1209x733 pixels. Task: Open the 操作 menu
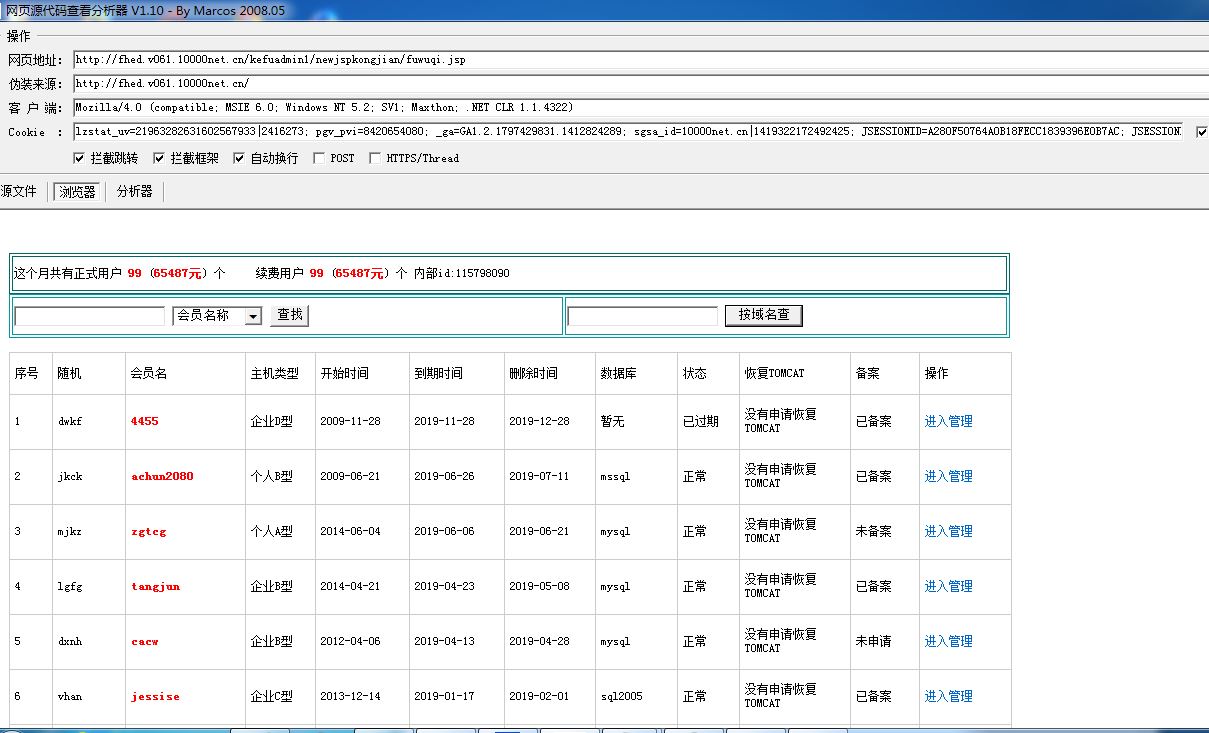pos(18,36)
